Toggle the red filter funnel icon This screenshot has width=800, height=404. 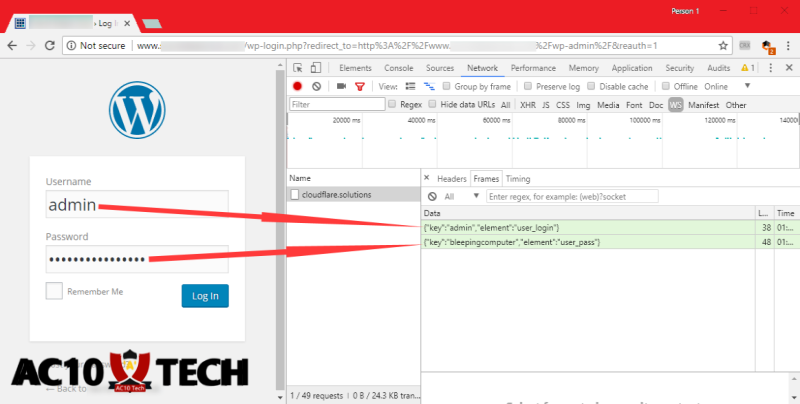[360, 87]
